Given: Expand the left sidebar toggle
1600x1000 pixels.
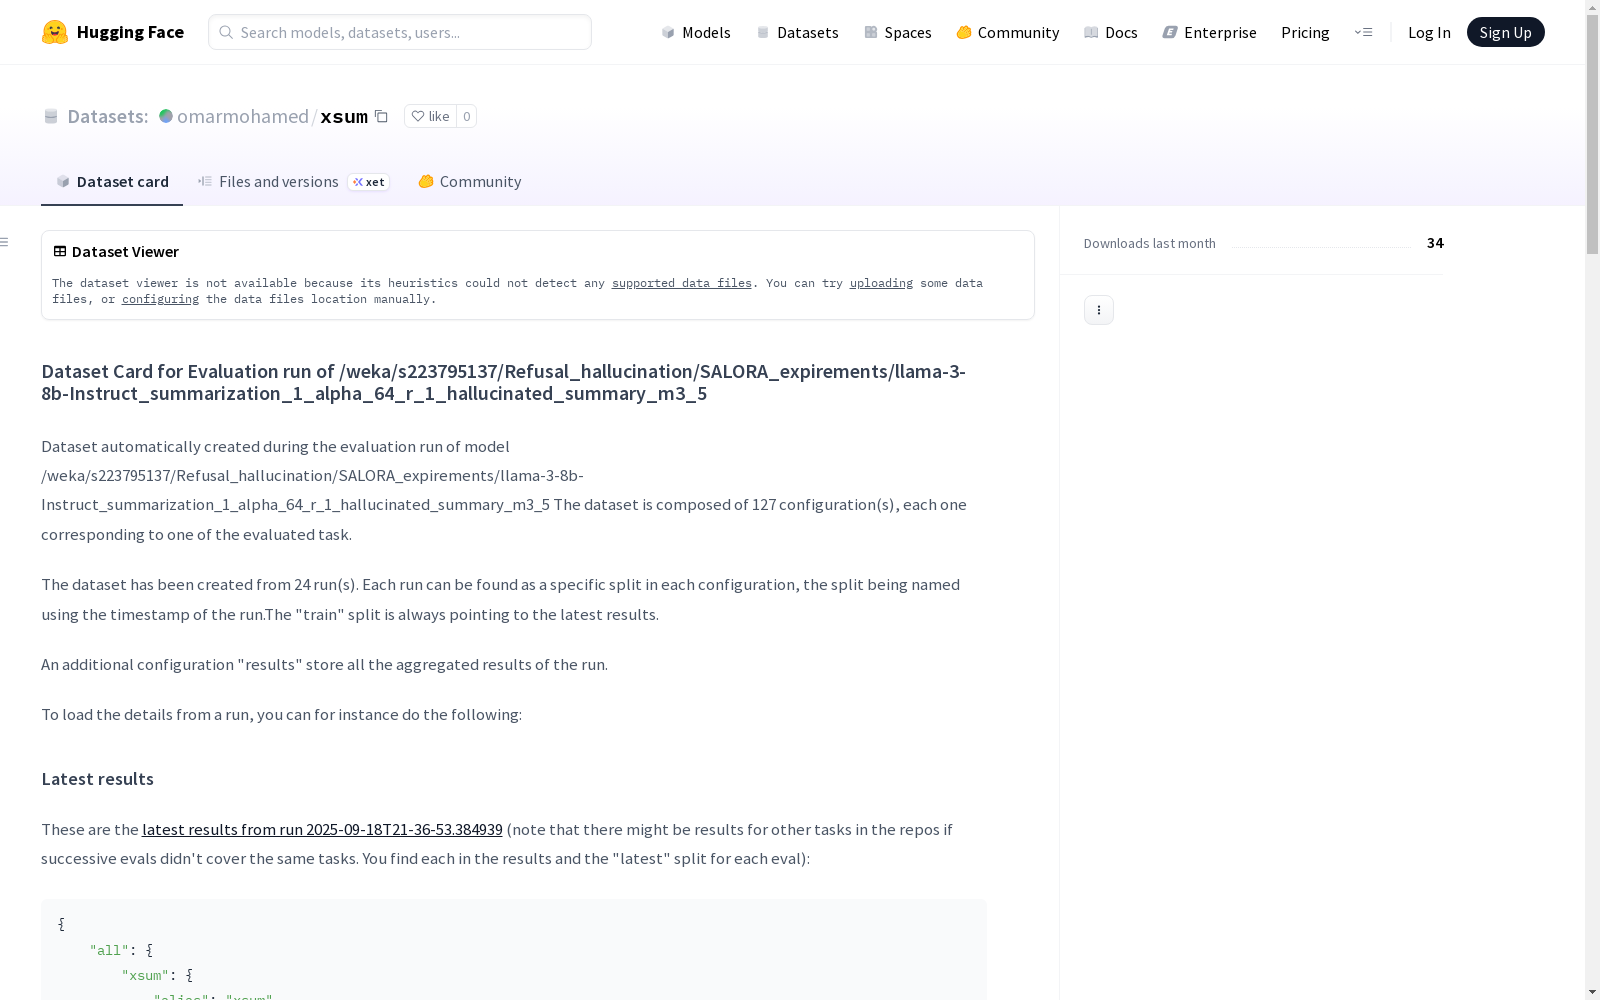Looking at the screenshot, I should (x=5, y=242).
